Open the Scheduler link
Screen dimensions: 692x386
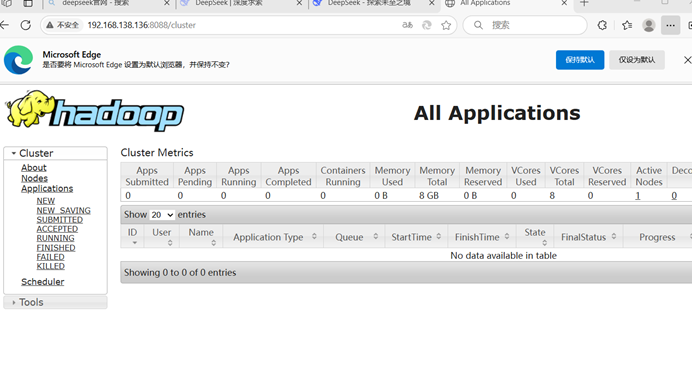click(x=42, y=281)
